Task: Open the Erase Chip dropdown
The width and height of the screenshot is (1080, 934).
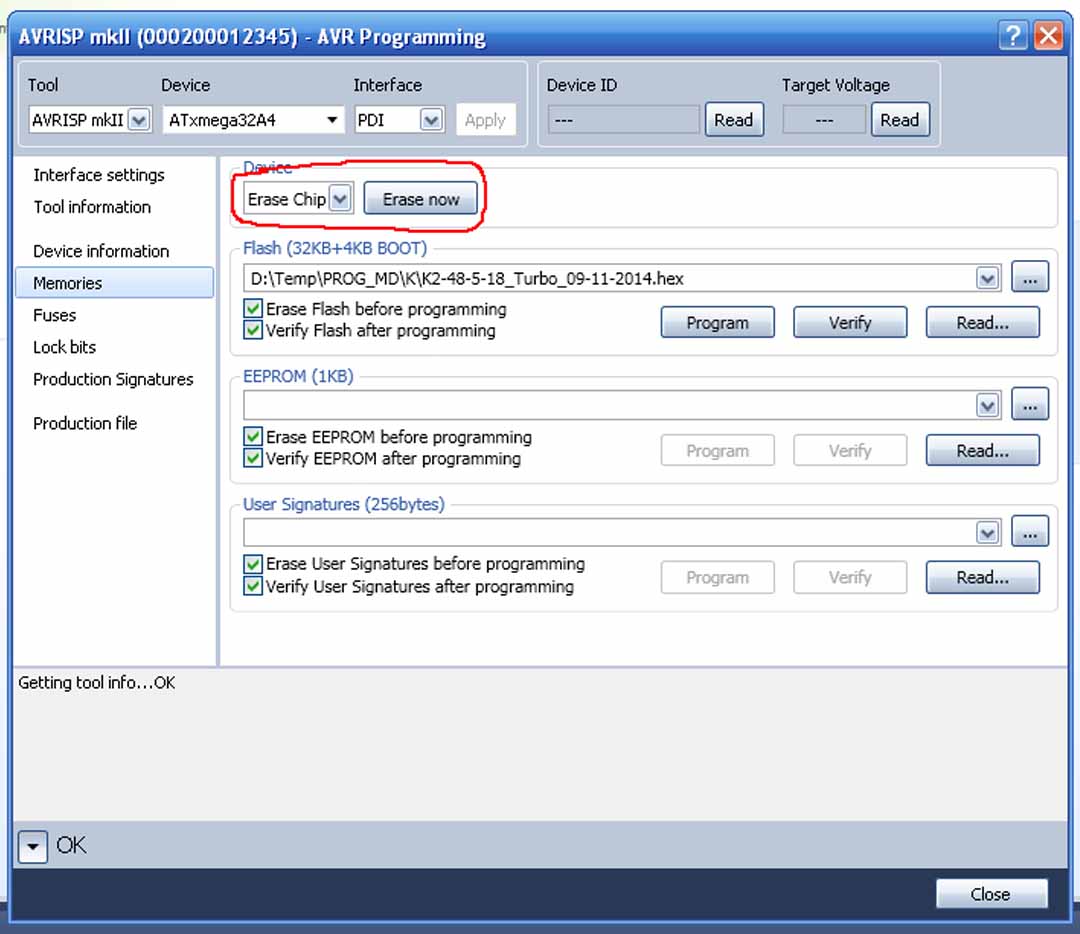Action: click(x=340, y=199)
